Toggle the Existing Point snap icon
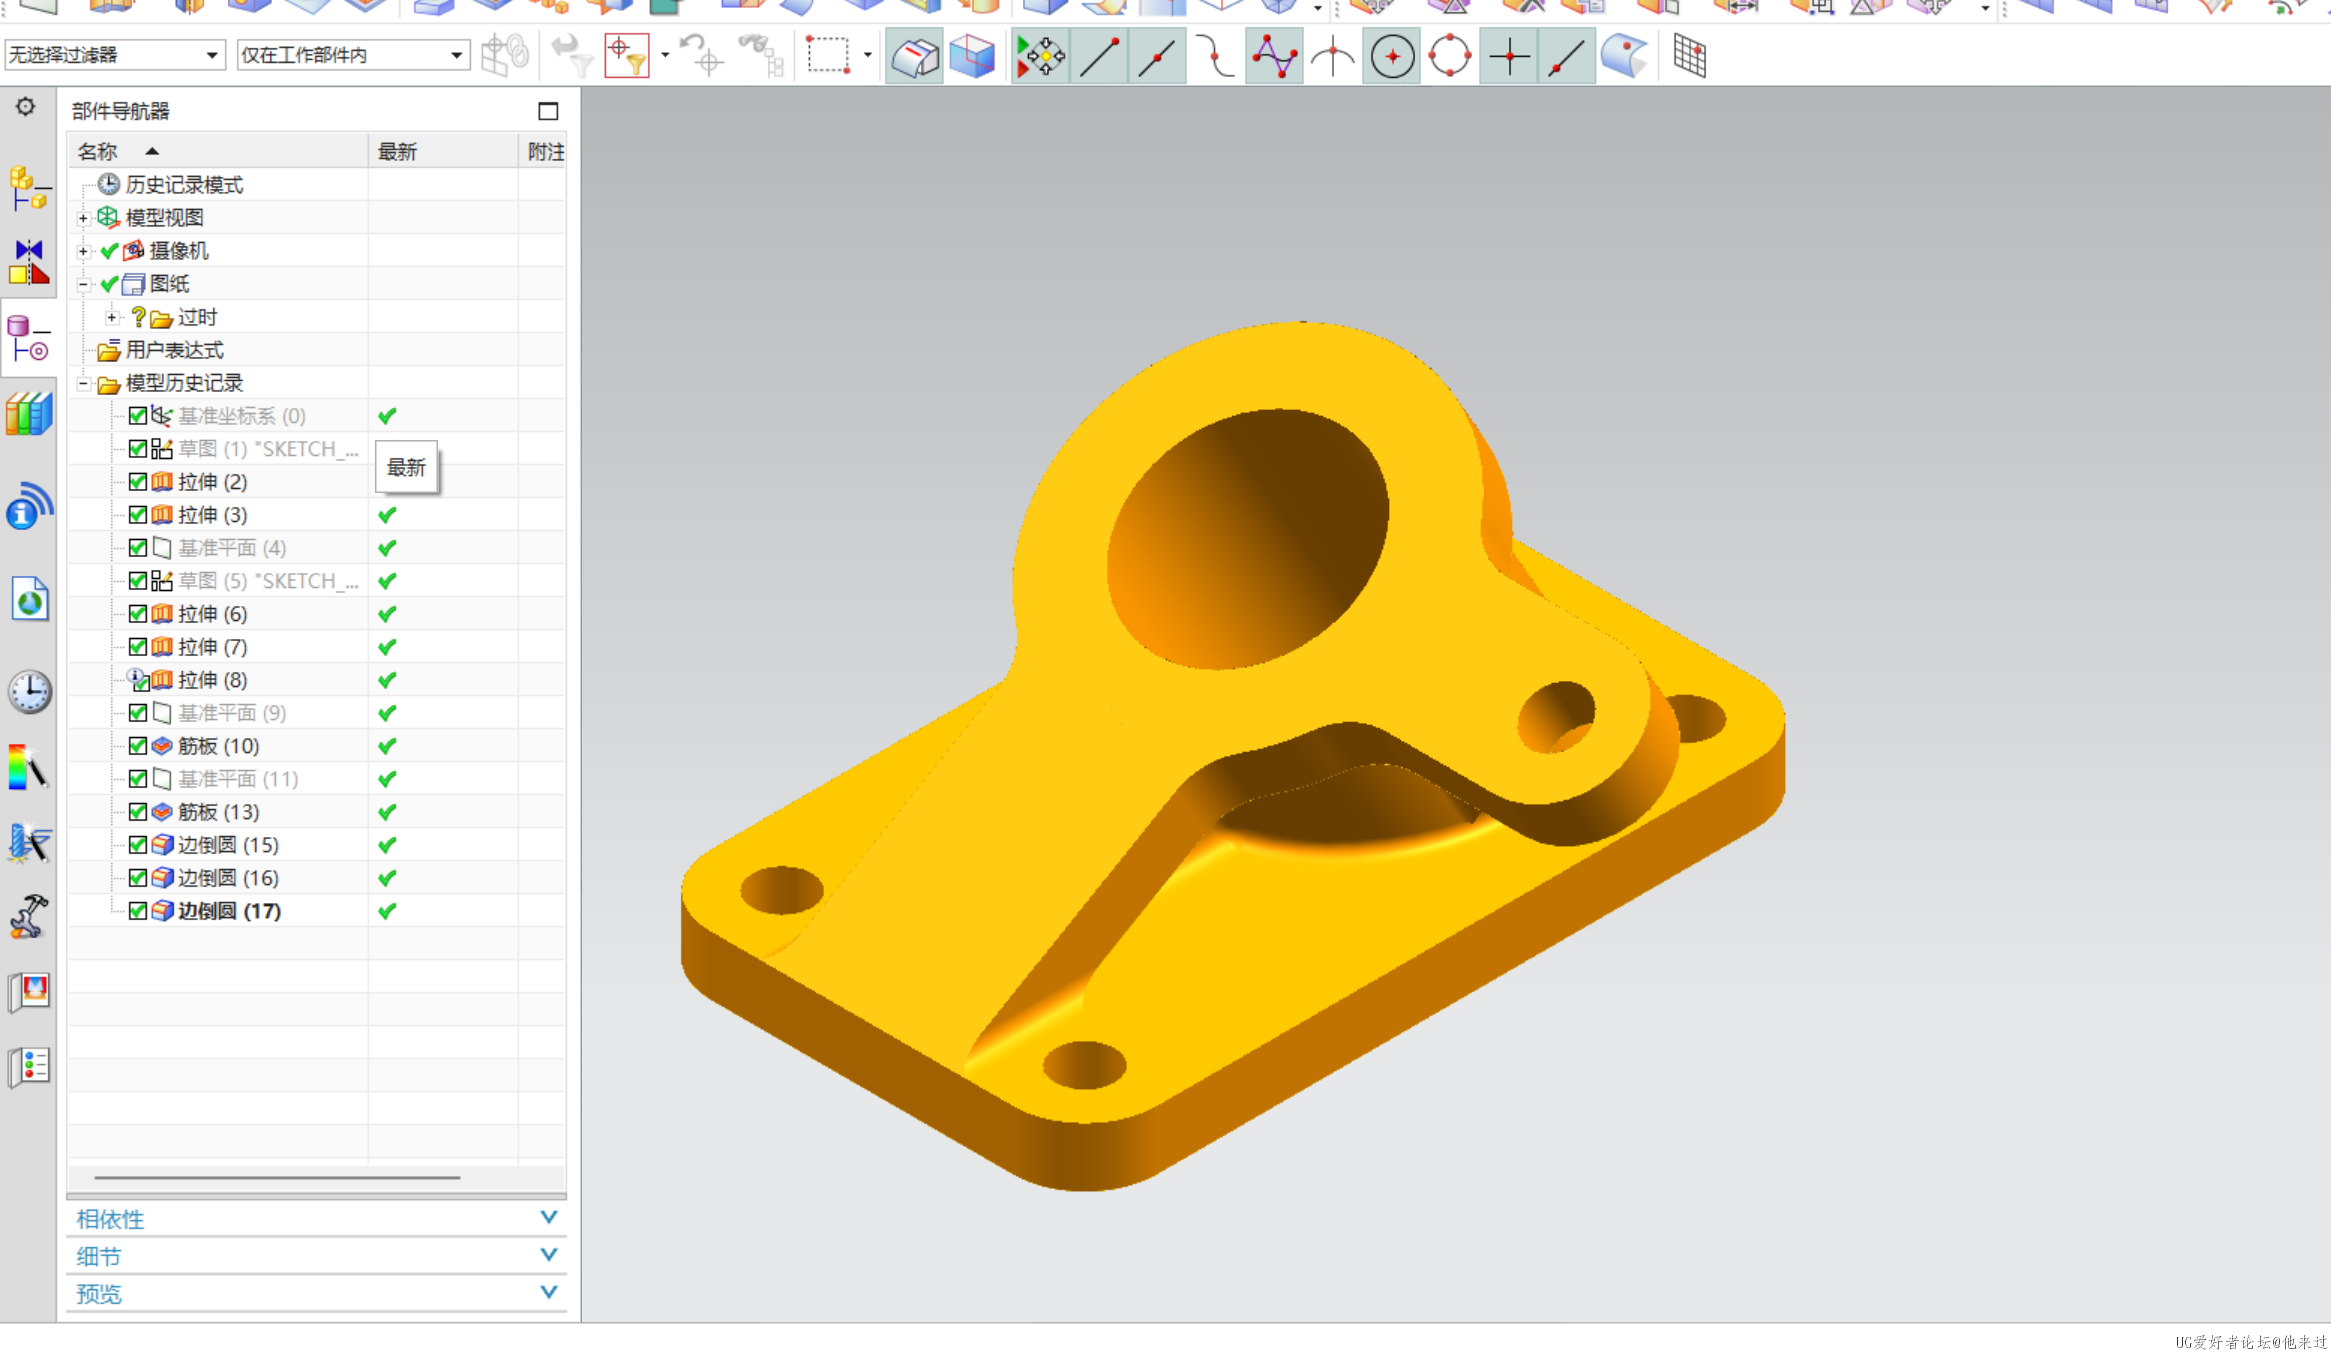 tap(1509, 56)
